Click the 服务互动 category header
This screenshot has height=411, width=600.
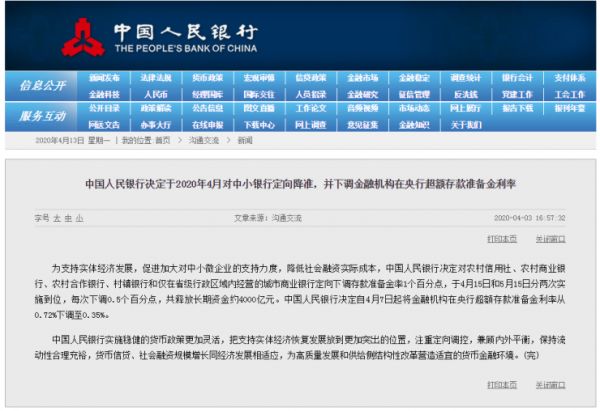click(x=42, y=116)
